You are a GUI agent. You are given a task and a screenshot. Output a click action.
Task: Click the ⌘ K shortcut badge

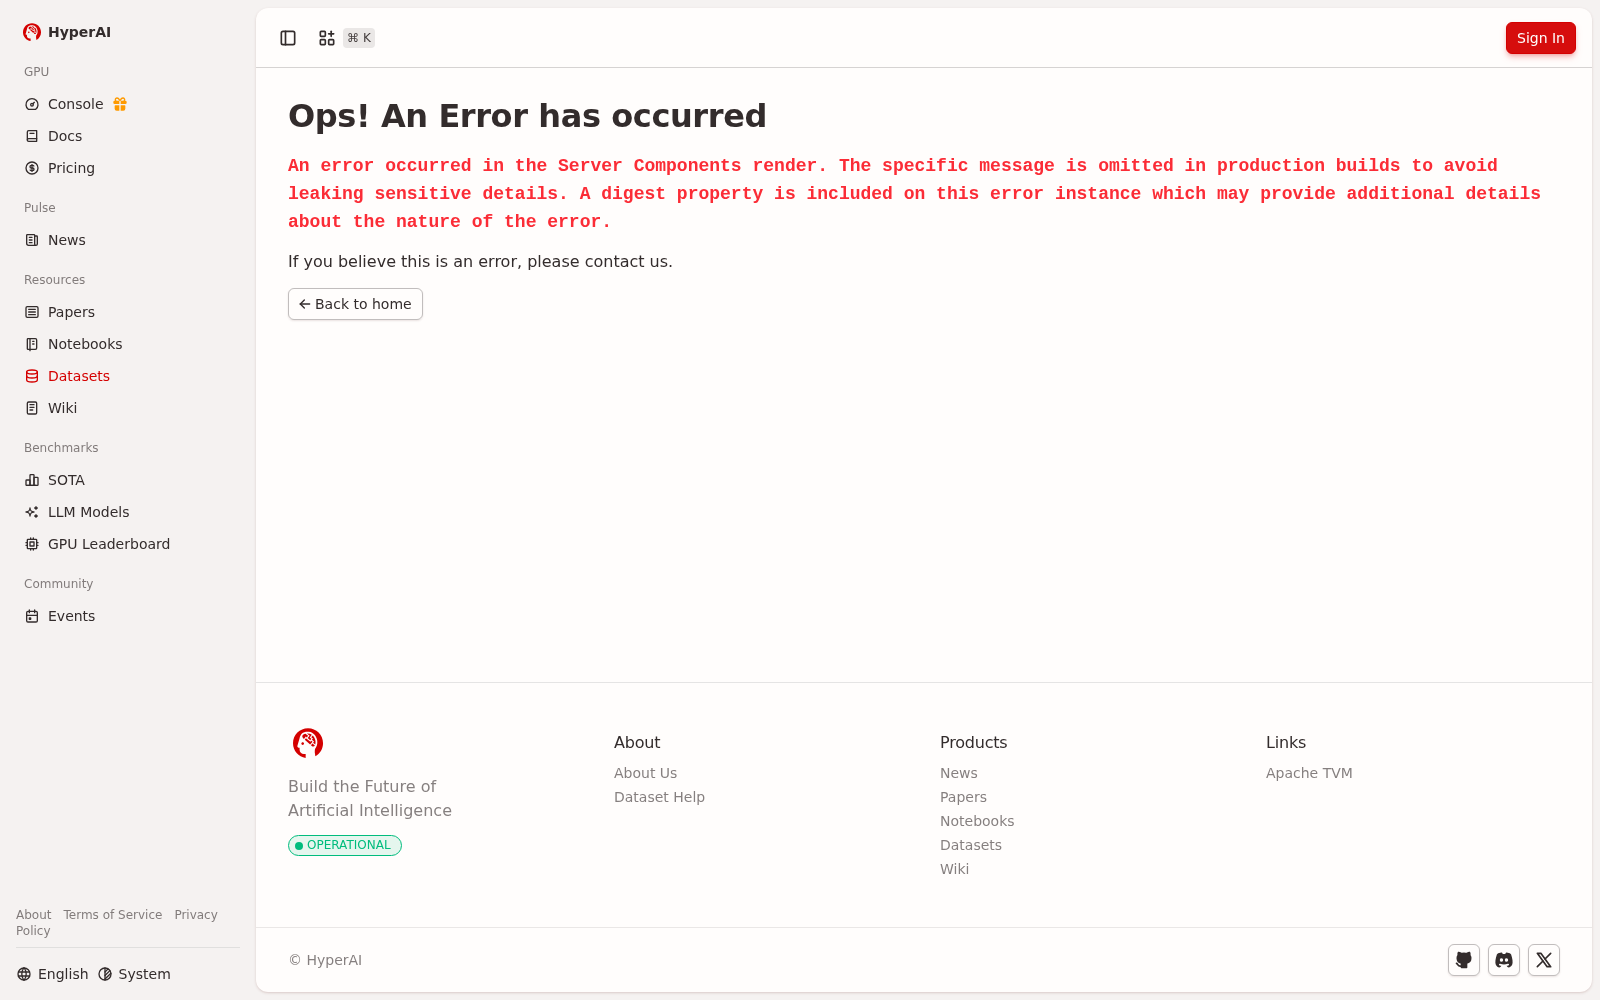pos(359,38)
